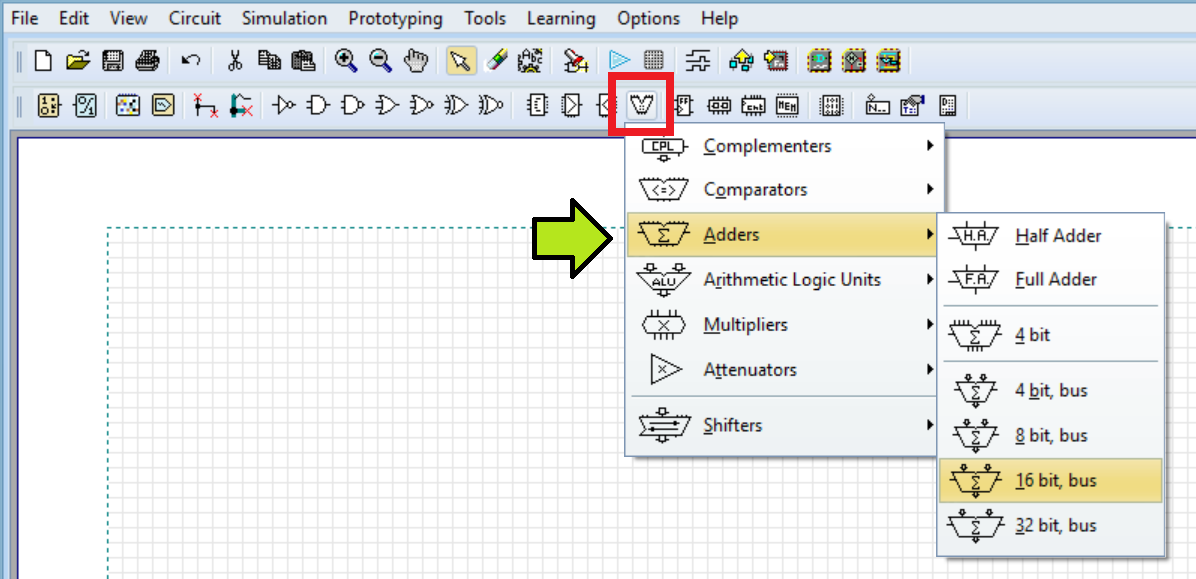This screenshot has height=579, width=1196.
Task: Insert the 0/1 output component
Action: (x=84, y=105)
